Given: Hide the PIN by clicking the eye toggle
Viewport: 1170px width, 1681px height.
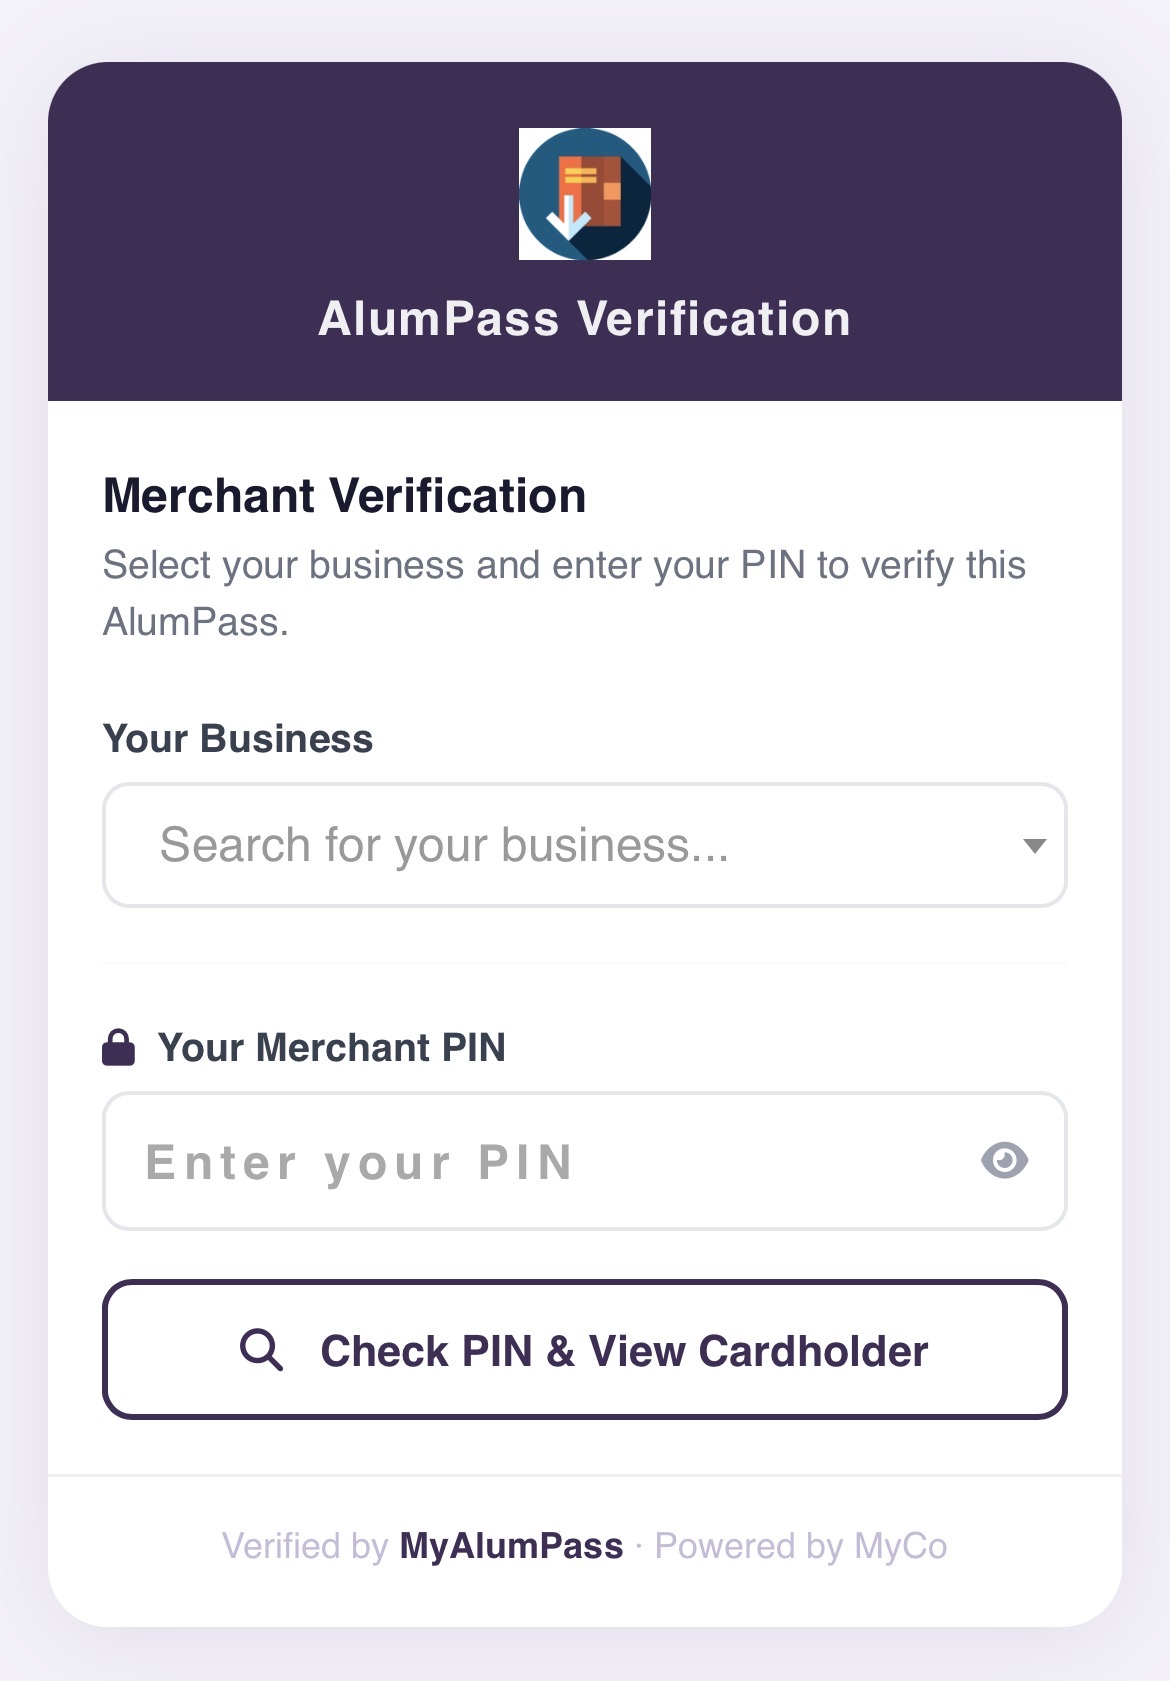Looking at the screenshot, I should 1005,1160.
